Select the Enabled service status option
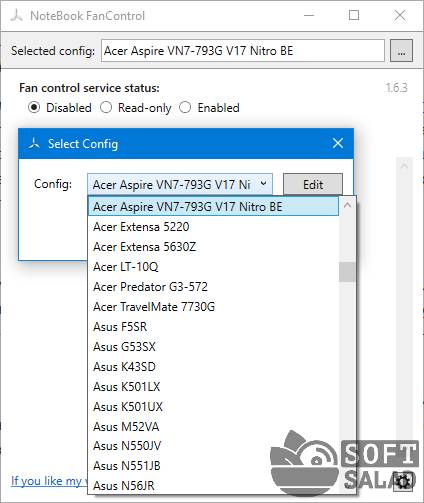 [209, 108]
